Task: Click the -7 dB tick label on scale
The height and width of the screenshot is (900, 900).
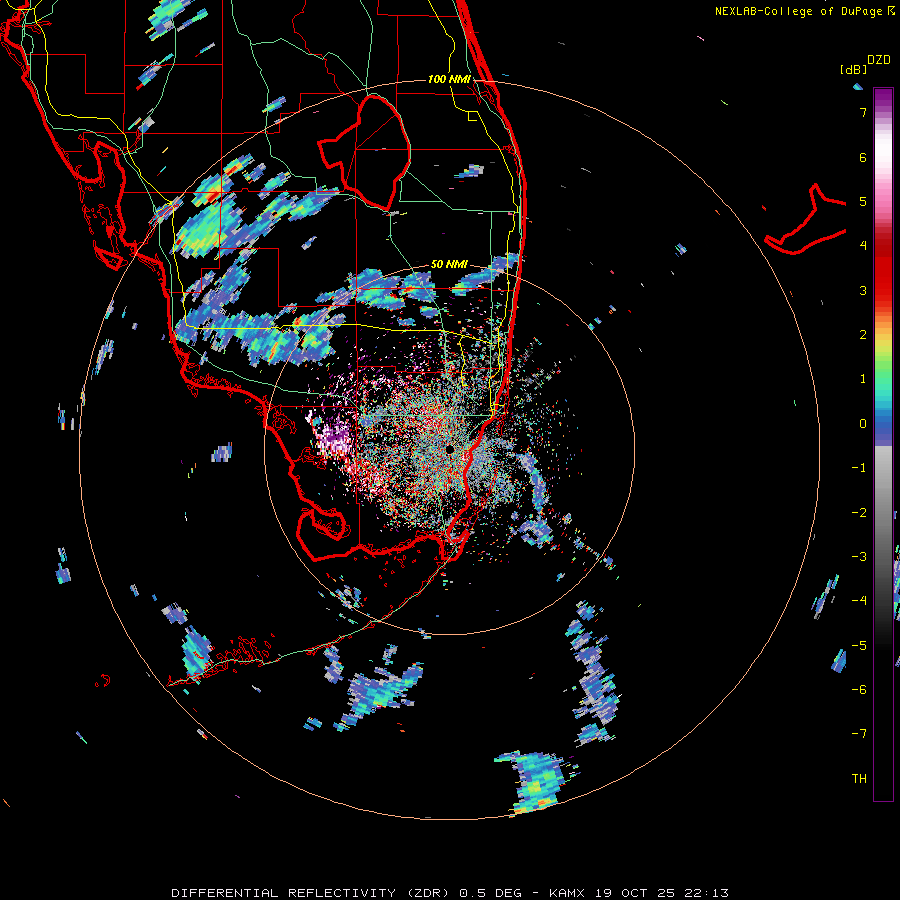Action: point(858,734)
